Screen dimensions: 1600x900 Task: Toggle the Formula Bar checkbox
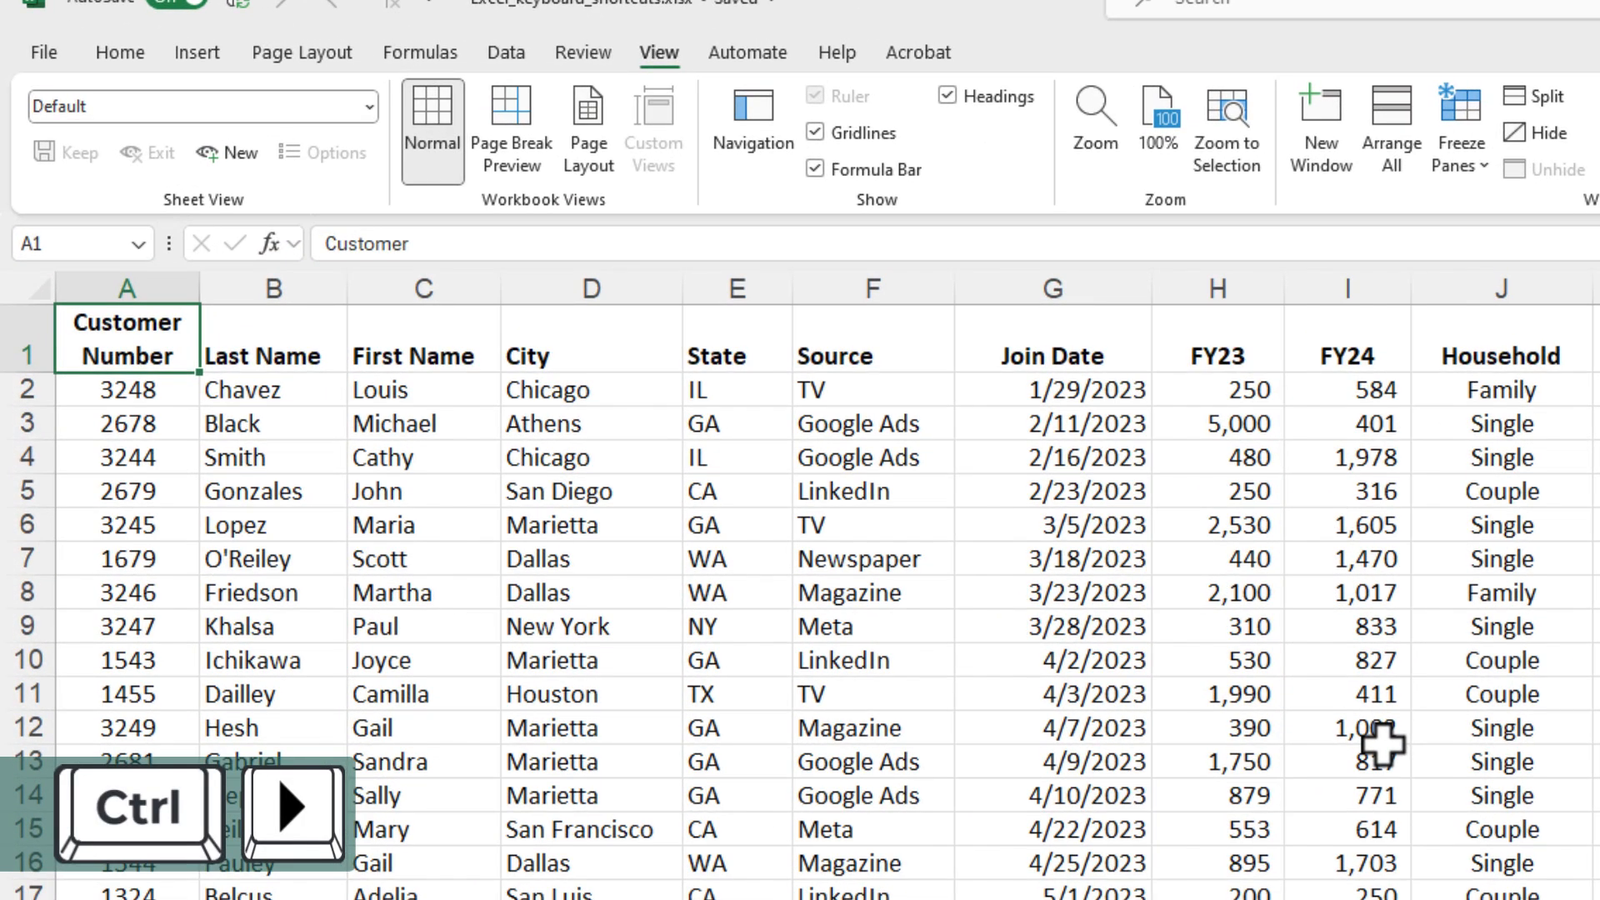click(816, 168)
